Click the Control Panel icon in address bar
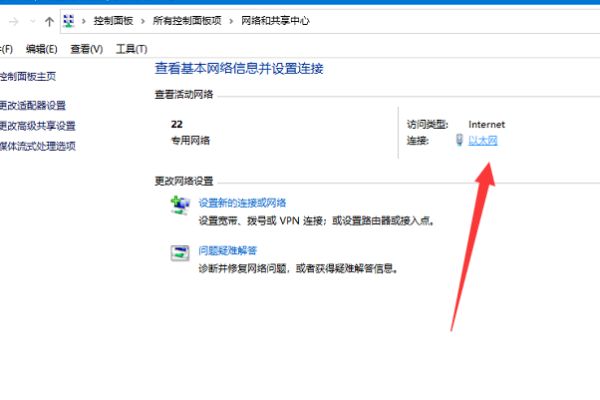600x400 pixels. pyautogui.click(x=68, y=21)
